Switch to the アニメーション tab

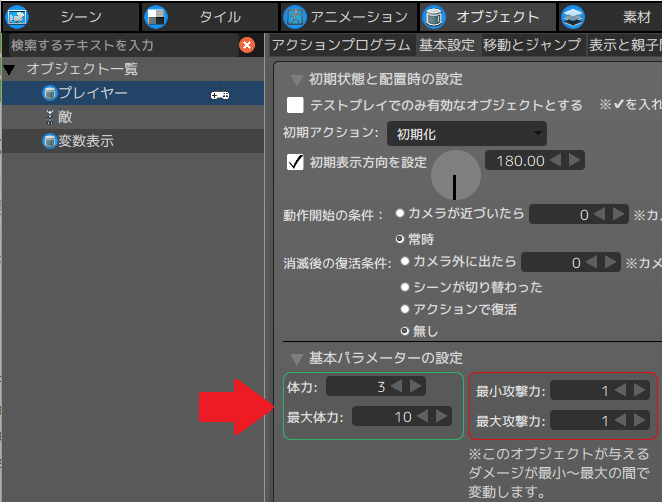pos(348,17)
